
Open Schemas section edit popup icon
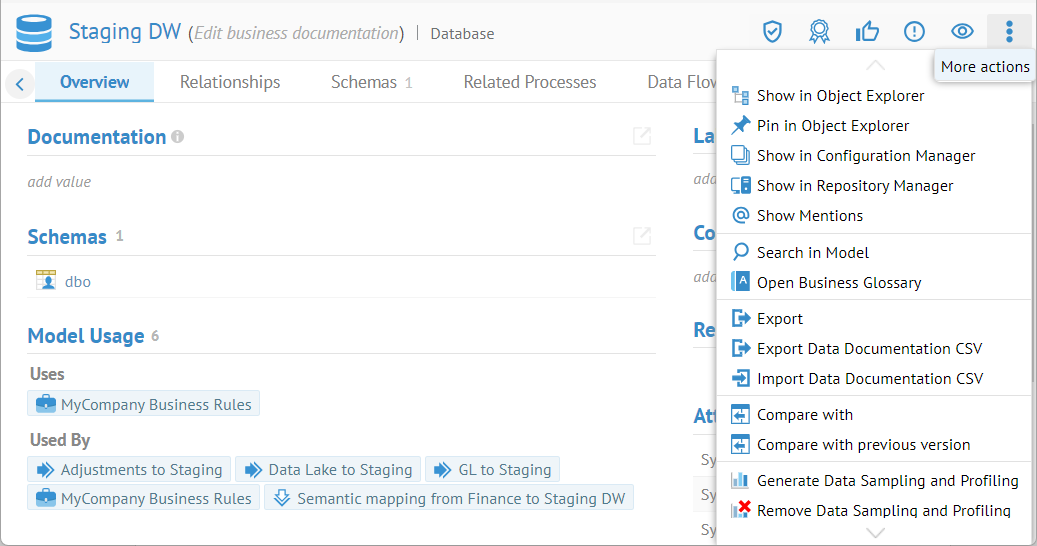pyautogui.click(x=642, y=236)
